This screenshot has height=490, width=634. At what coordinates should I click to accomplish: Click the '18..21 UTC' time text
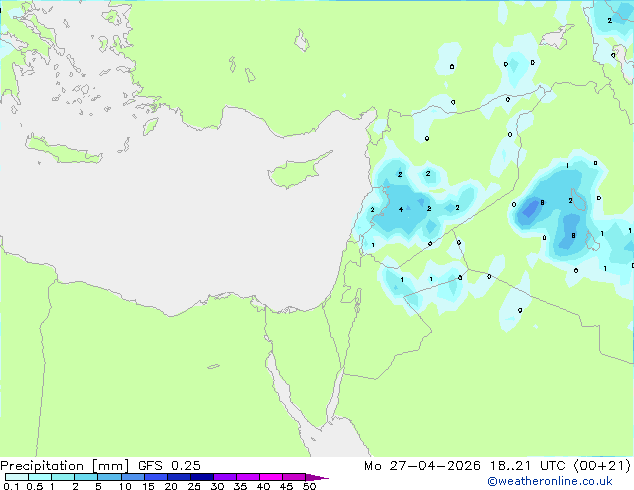pos(527,466)
